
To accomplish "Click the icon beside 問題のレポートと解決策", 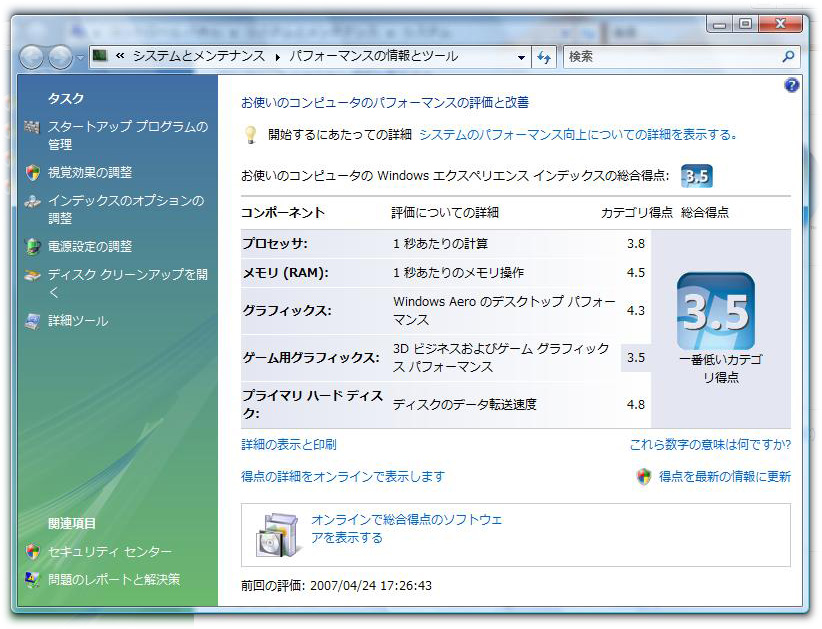I will point(33,579).
